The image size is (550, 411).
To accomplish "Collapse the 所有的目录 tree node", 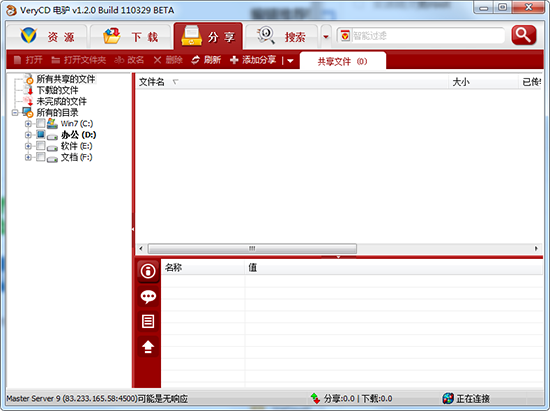I will [15, 113].
